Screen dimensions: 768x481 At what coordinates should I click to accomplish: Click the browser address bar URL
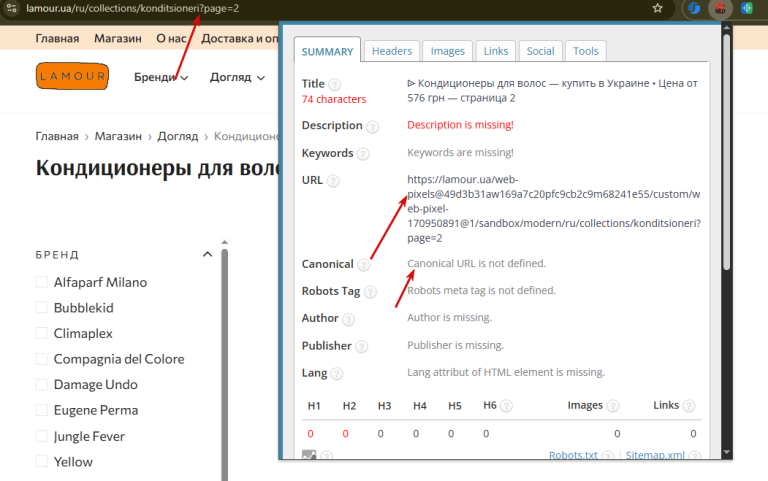pyautogui.click(x=132, y=8)
